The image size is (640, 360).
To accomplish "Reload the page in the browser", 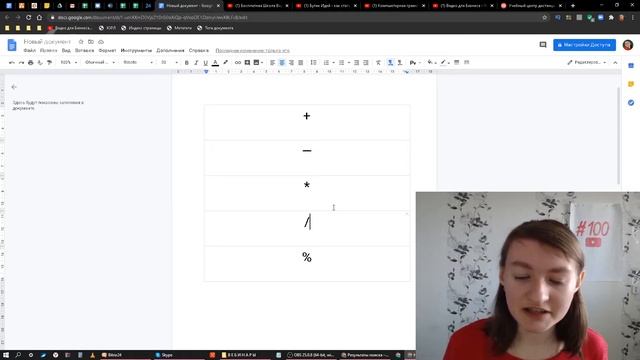I will tap(28, 18).
